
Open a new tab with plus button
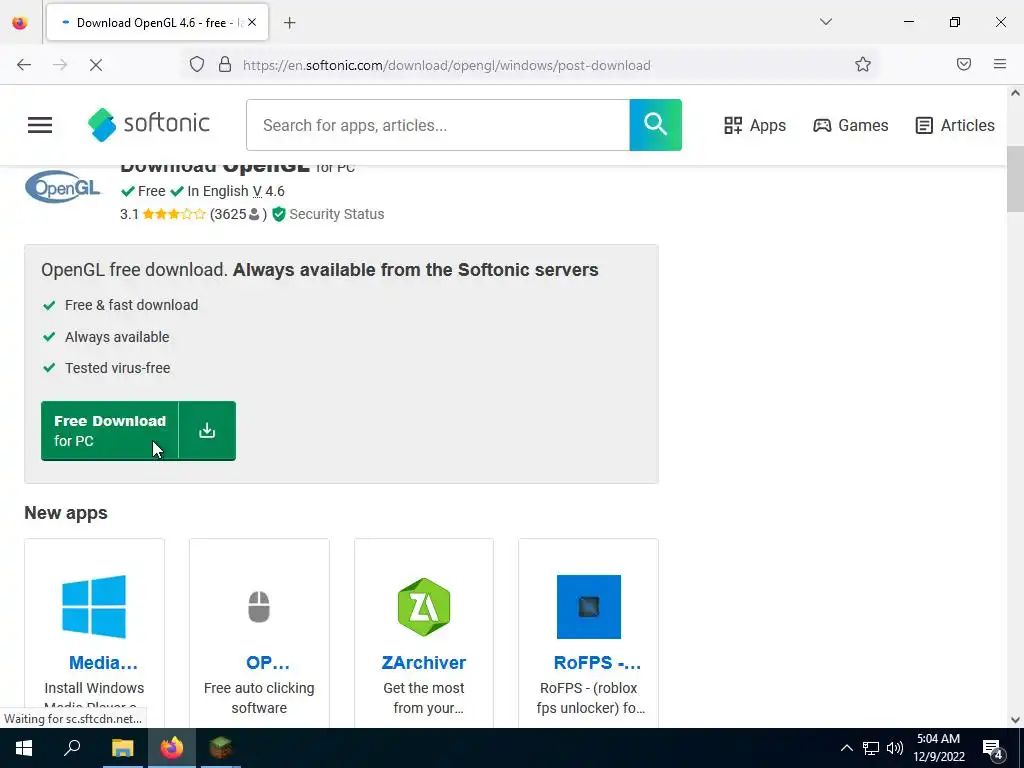pos(290,23)
